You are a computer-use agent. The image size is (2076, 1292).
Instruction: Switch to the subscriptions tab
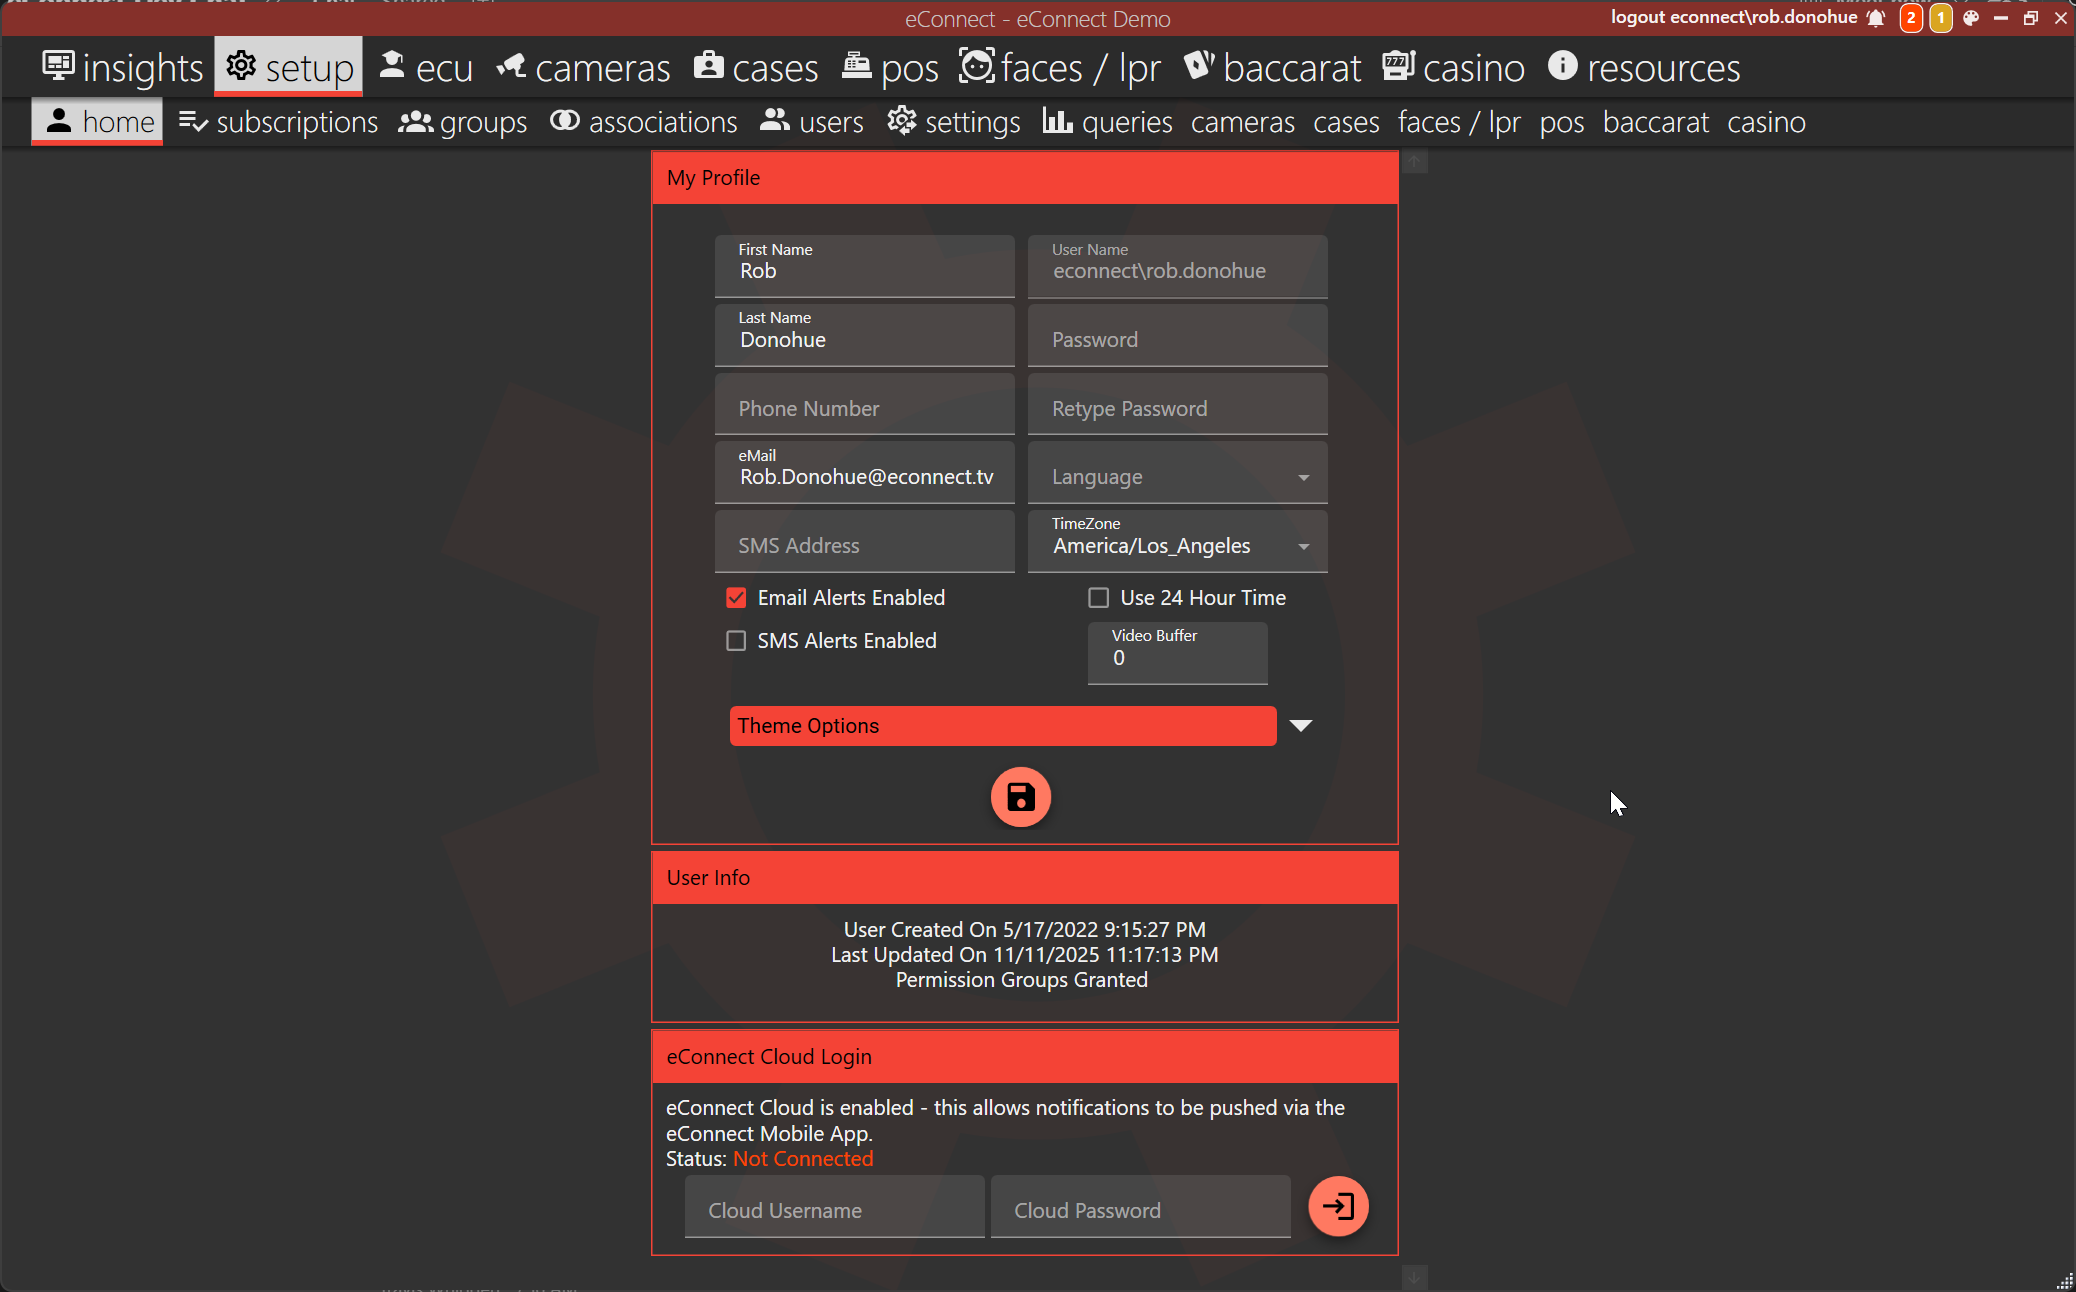pos(279,122)
